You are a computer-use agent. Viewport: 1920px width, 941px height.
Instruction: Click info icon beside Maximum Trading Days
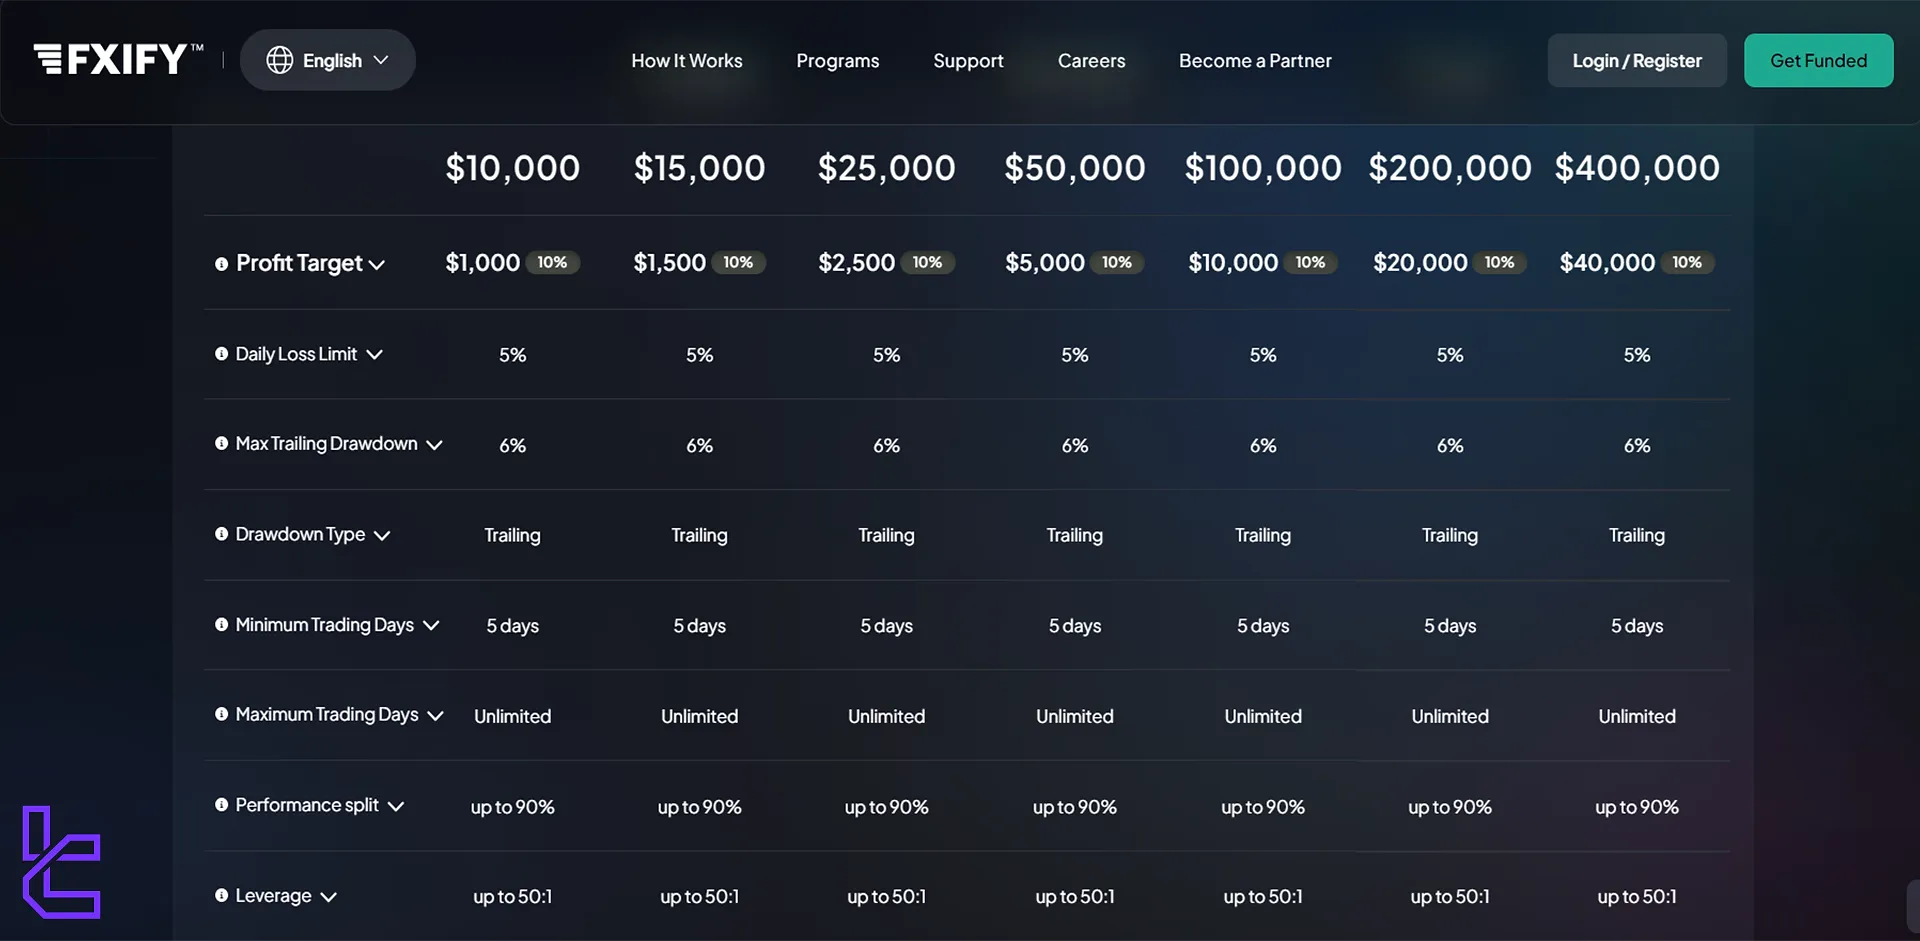(221, 714)
